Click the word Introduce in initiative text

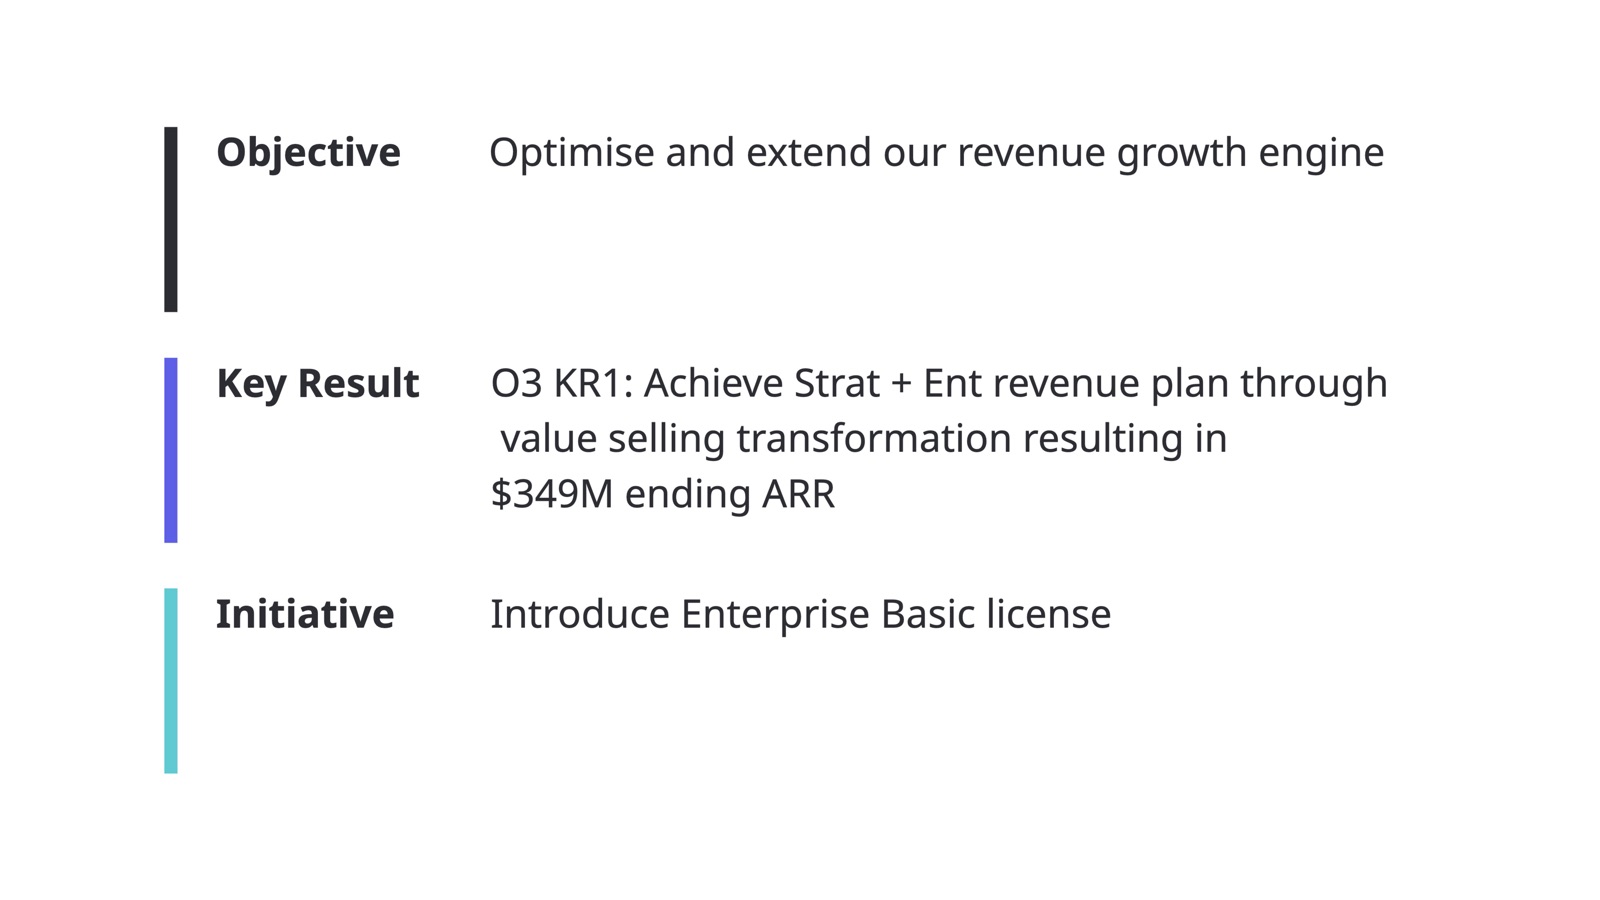pyautogui.click(x=580, y=614)
